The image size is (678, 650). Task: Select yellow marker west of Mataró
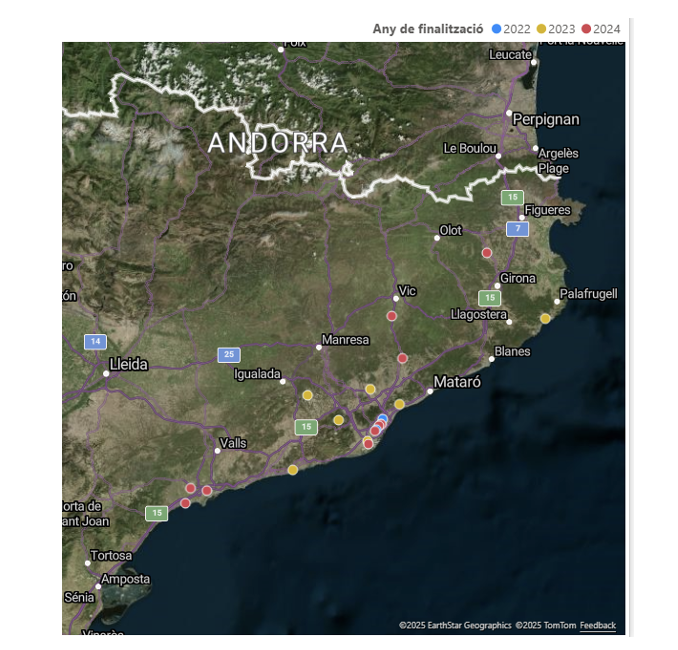399,404
